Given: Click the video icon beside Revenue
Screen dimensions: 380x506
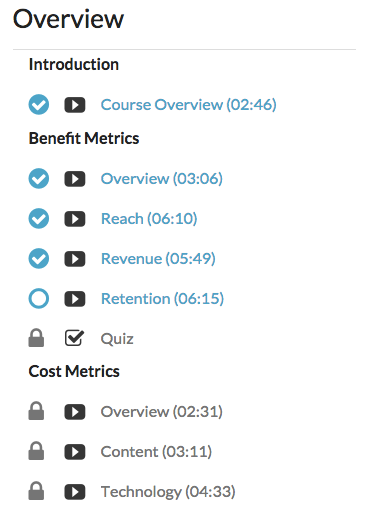Looking at the screenshot, I should tap(75, 259).
